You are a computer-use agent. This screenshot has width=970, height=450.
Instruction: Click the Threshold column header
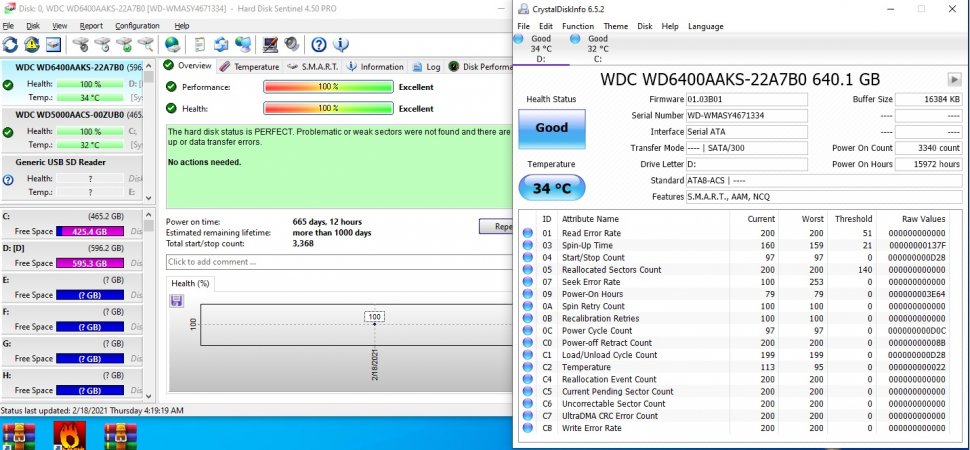coord(853,219)
